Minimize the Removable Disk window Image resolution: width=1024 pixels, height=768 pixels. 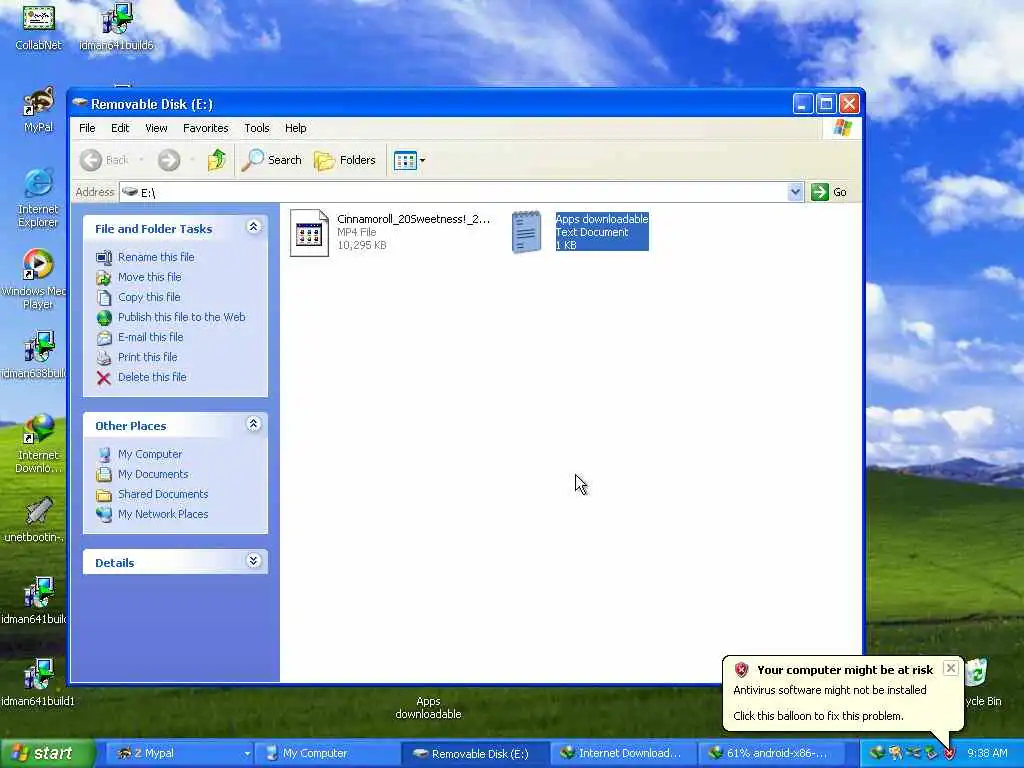pyautogui.click(x=803, y=103)
